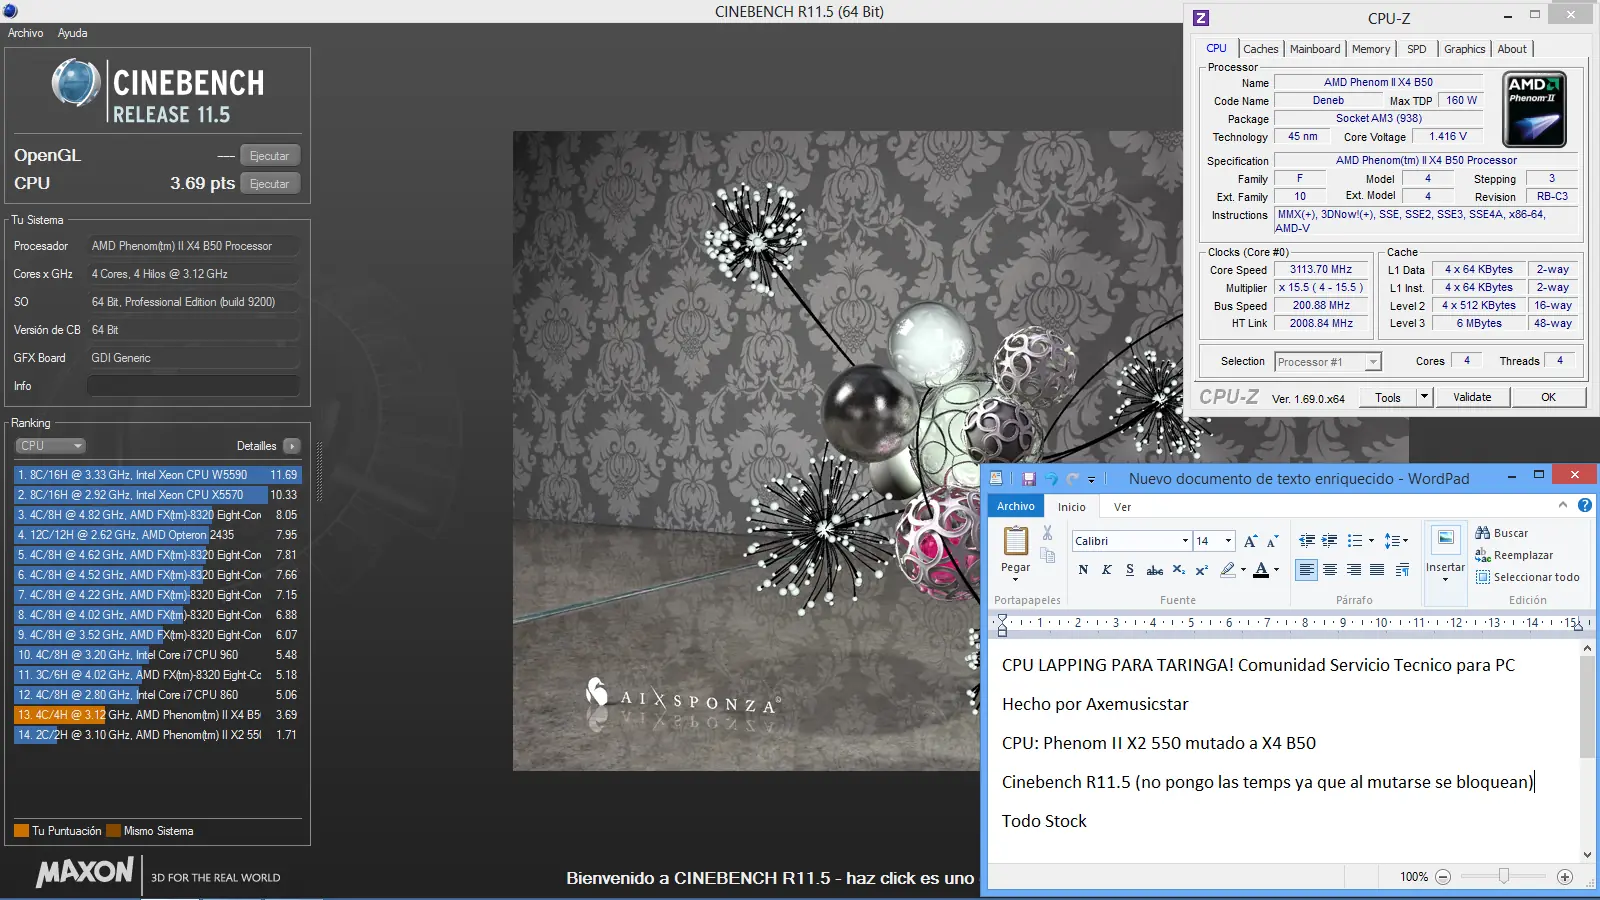The height and width of the screenshot is (900, 1600).
Task: Click the undo arrow in WordPad's title bar
Action: pos(1051,479)
